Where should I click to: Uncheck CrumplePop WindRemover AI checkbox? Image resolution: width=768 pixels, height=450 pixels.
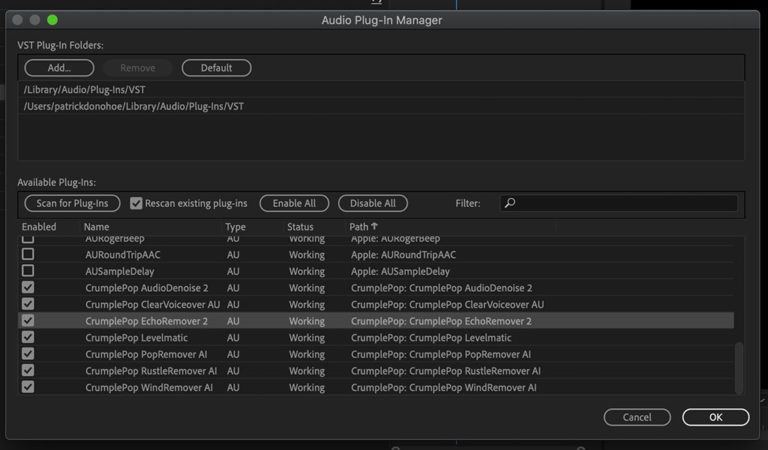(x=28, y=387)
